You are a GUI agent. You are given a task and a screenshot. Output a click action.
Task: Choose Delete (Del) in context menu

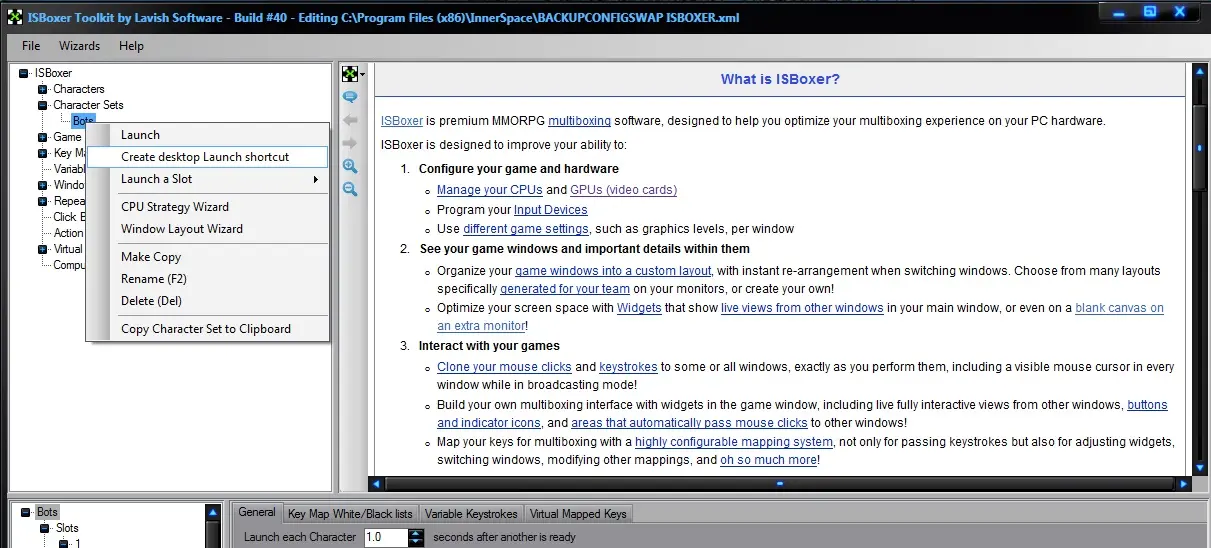pos(208,301)
